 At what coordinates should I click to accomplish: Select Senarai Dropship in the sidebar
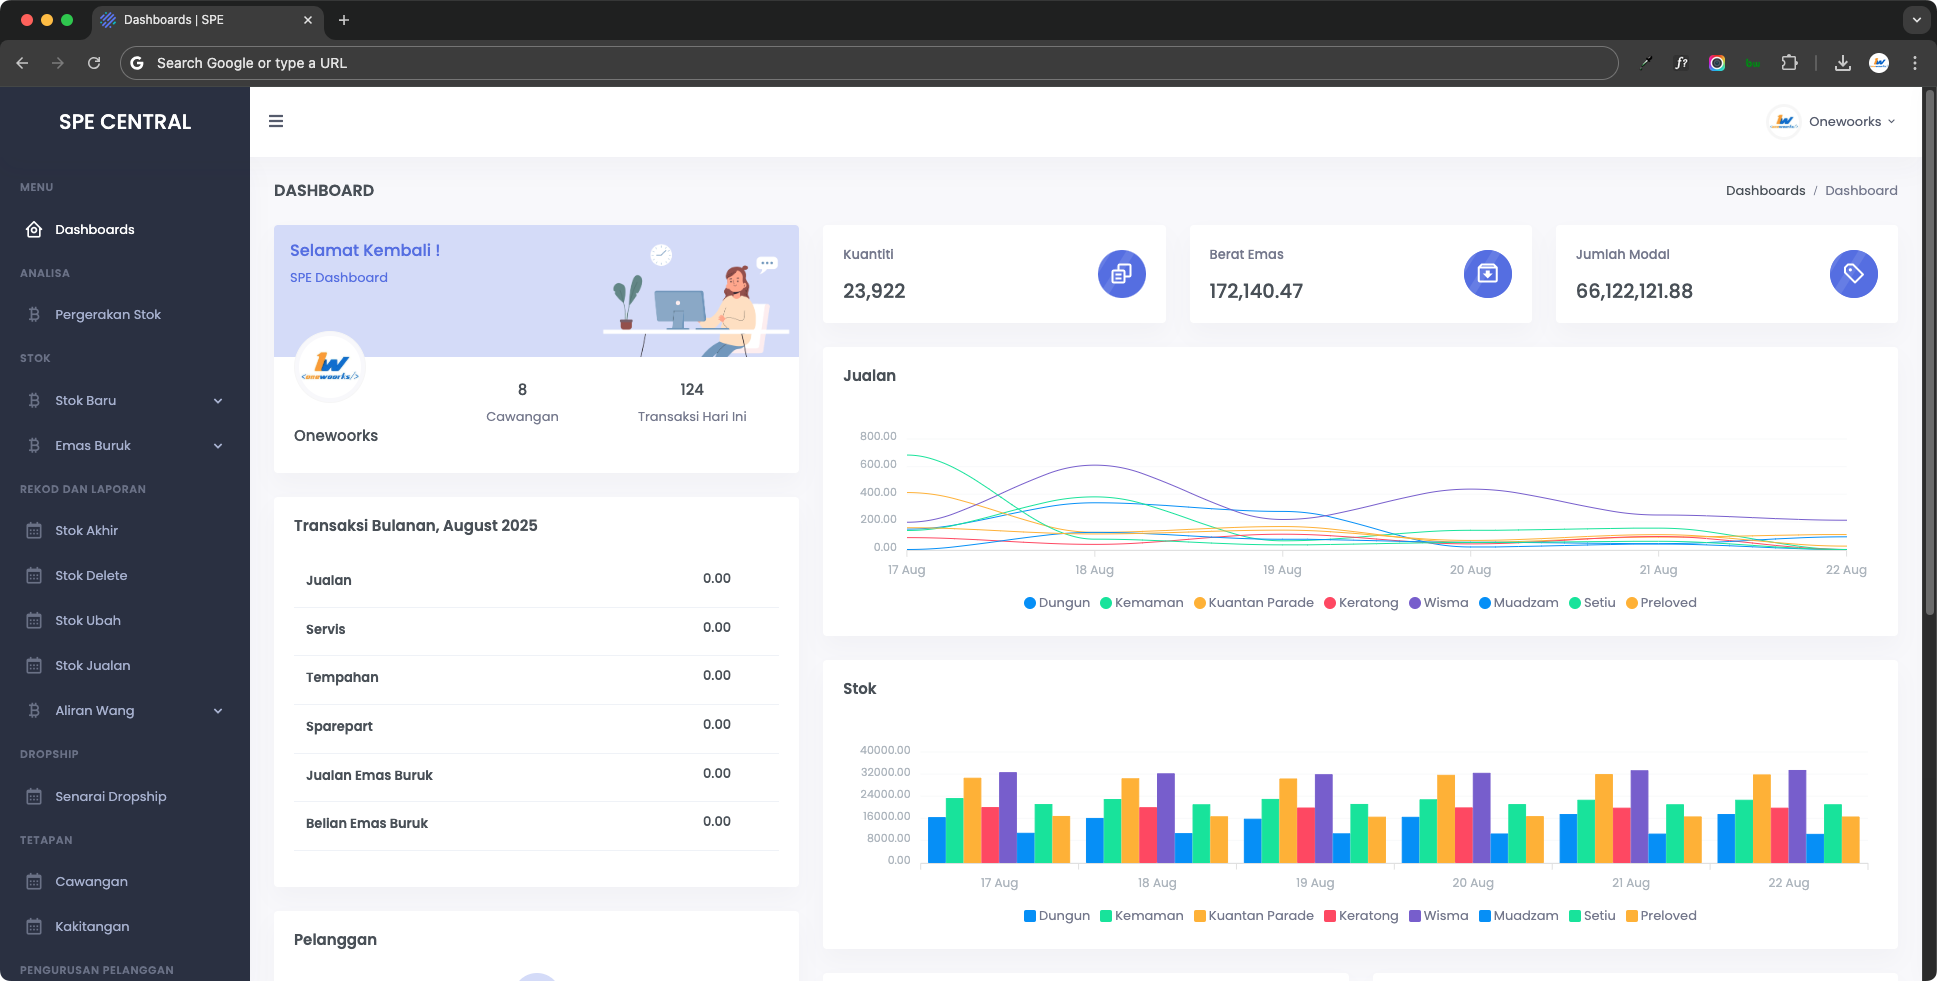tap(110, 797)
